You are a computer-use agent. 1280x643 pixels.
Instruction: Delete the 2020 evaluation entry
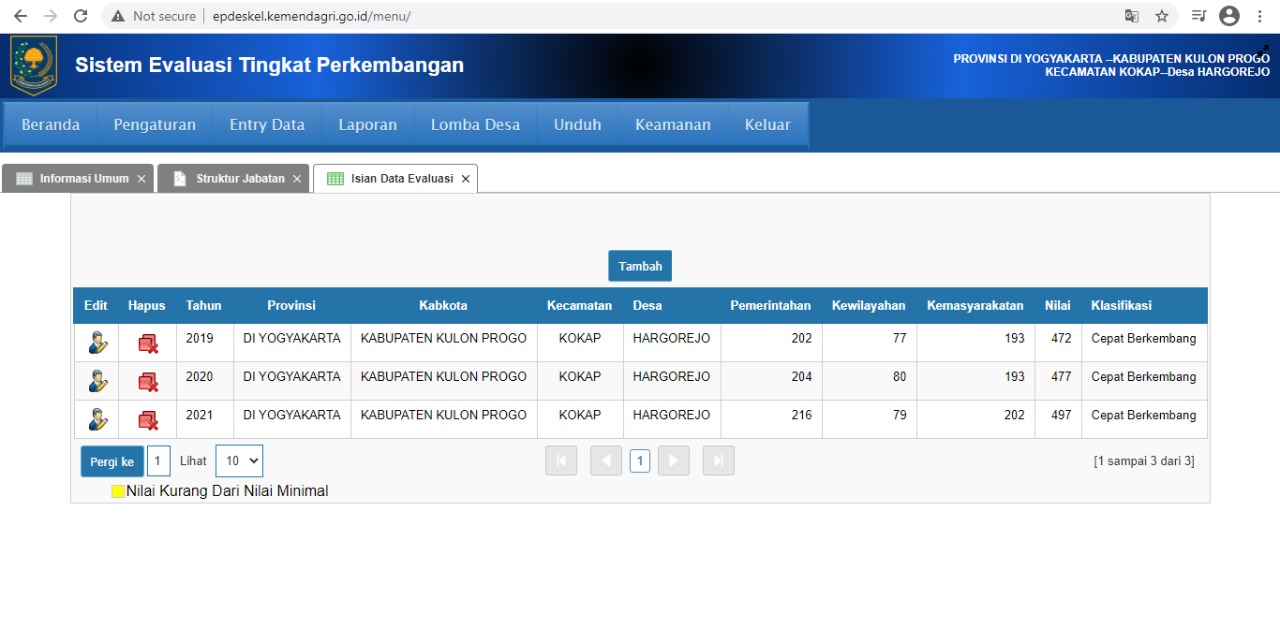click(148, 381)
